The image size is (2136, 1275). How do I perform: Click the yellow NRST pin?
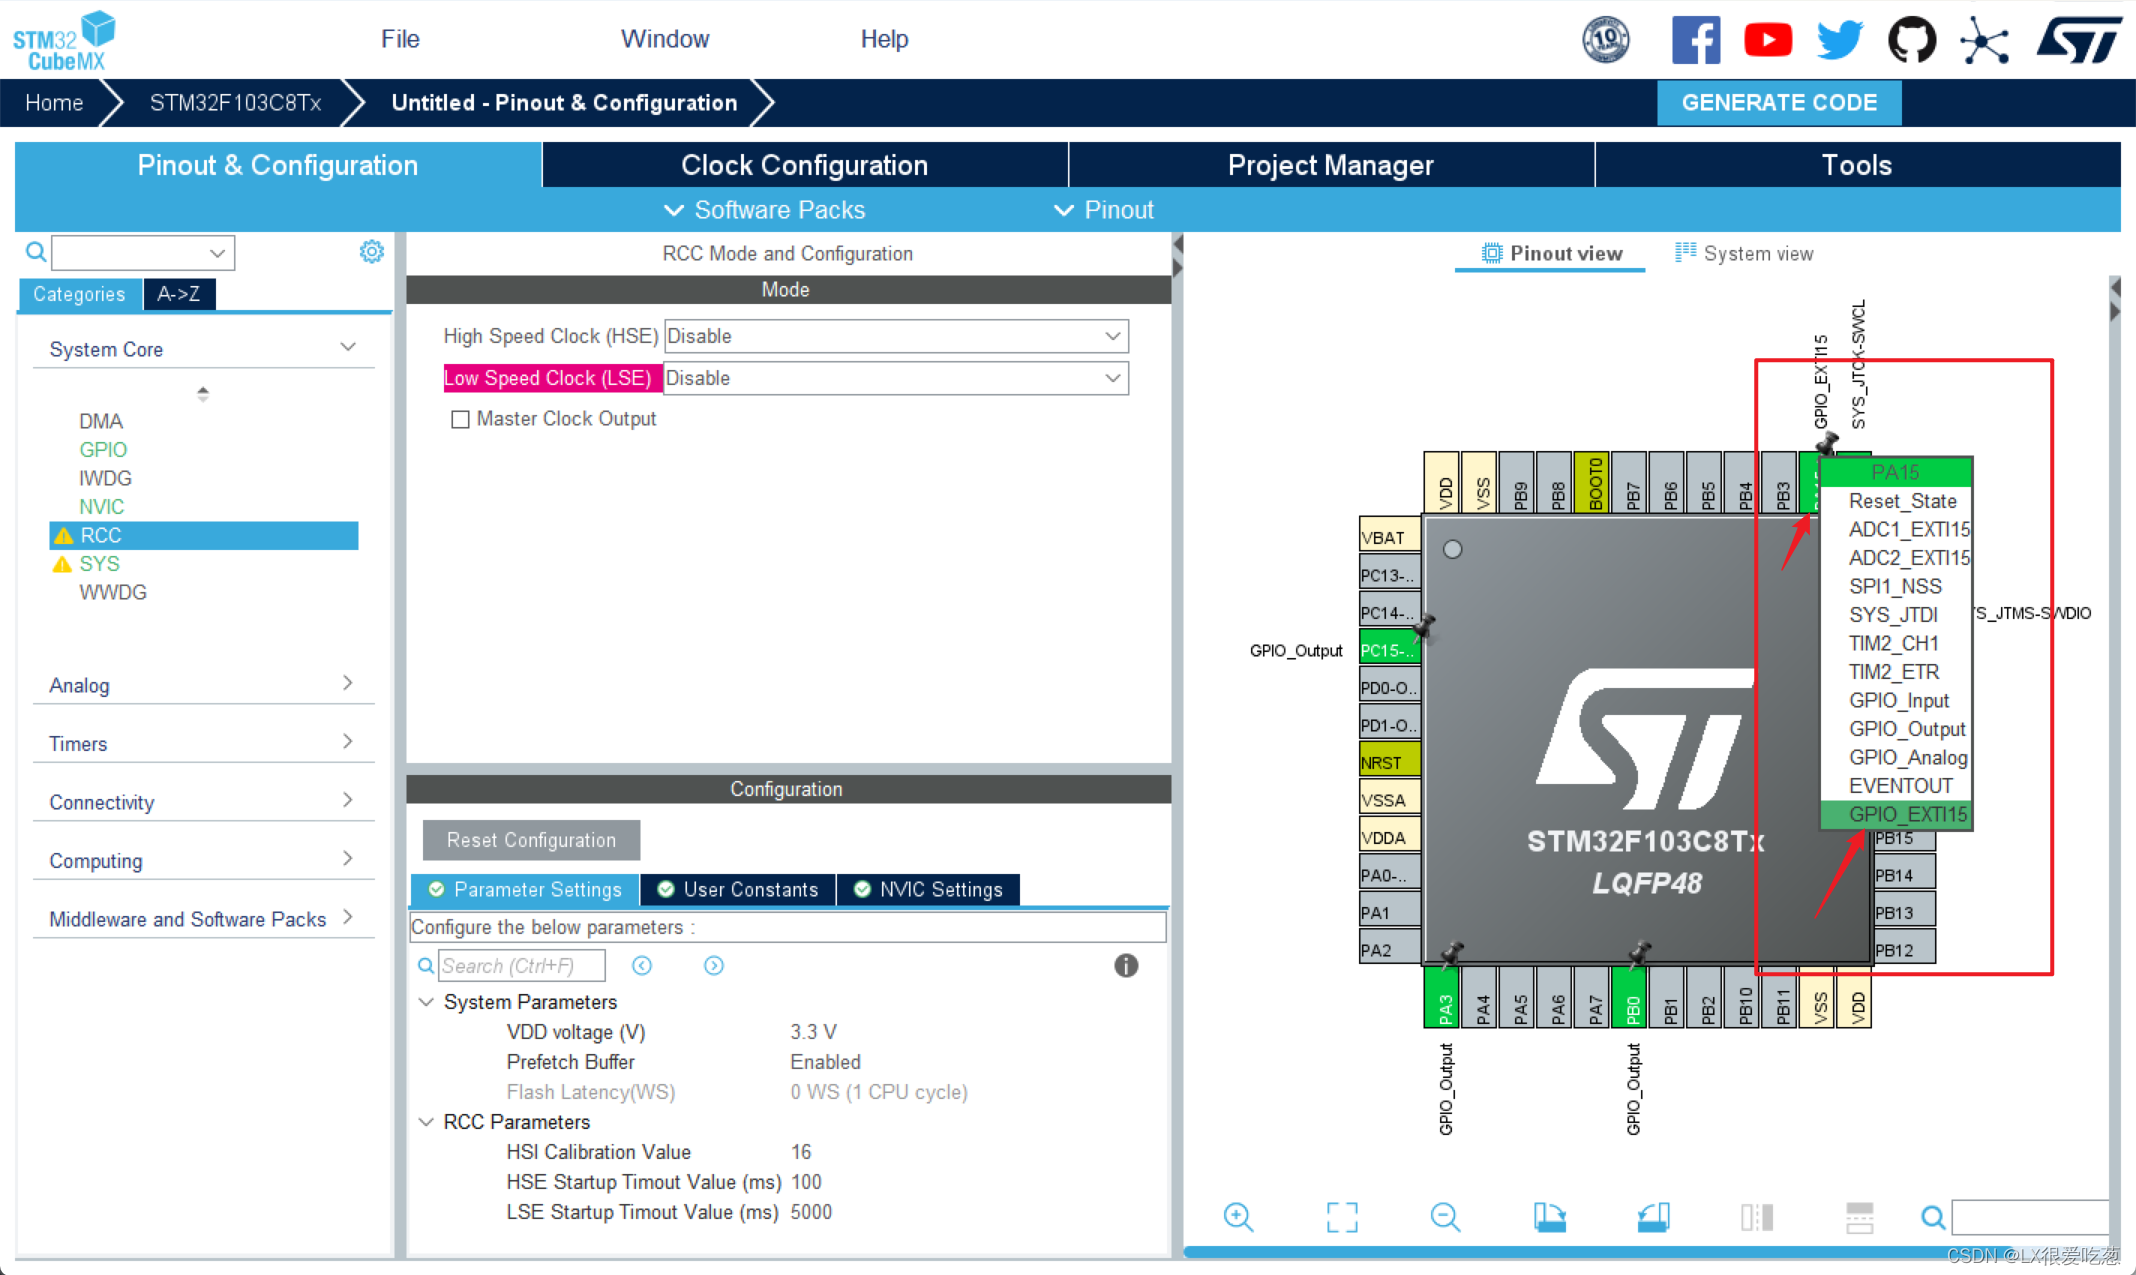1389,762
